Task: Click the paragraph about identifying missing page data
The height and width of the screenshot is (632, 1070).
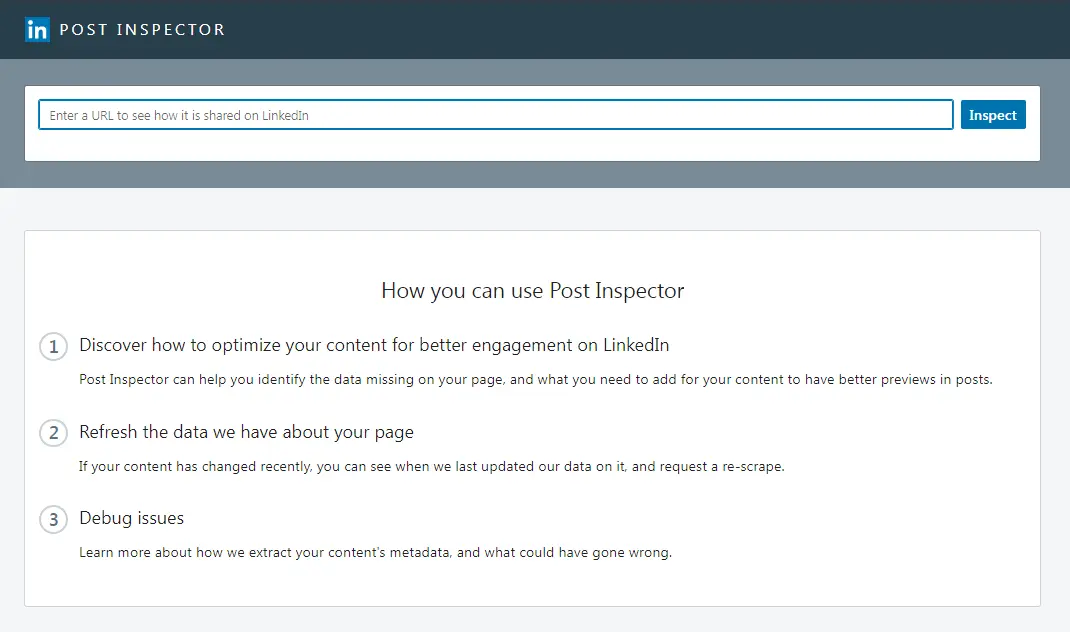Action: click(x=535, y=380)
